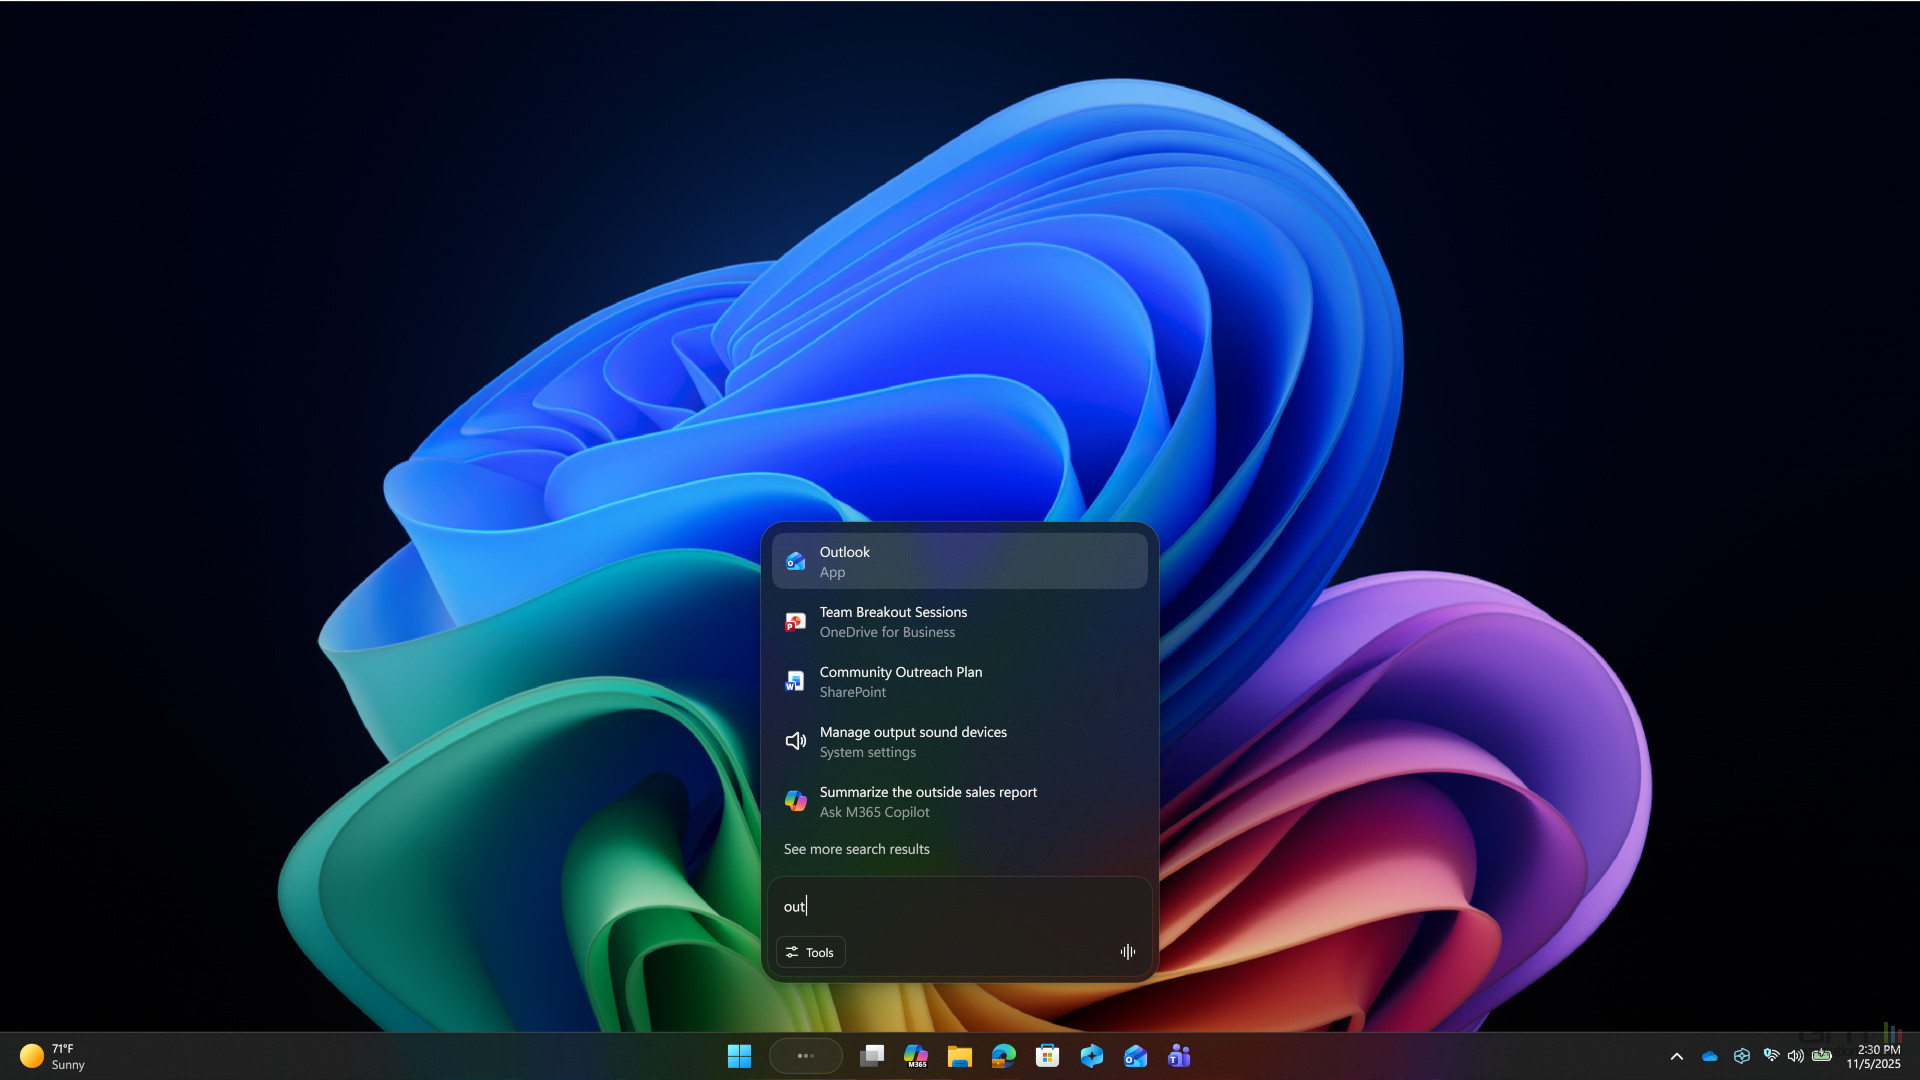Select the See more search results link
The image size is (1920, 1080).
856,849
